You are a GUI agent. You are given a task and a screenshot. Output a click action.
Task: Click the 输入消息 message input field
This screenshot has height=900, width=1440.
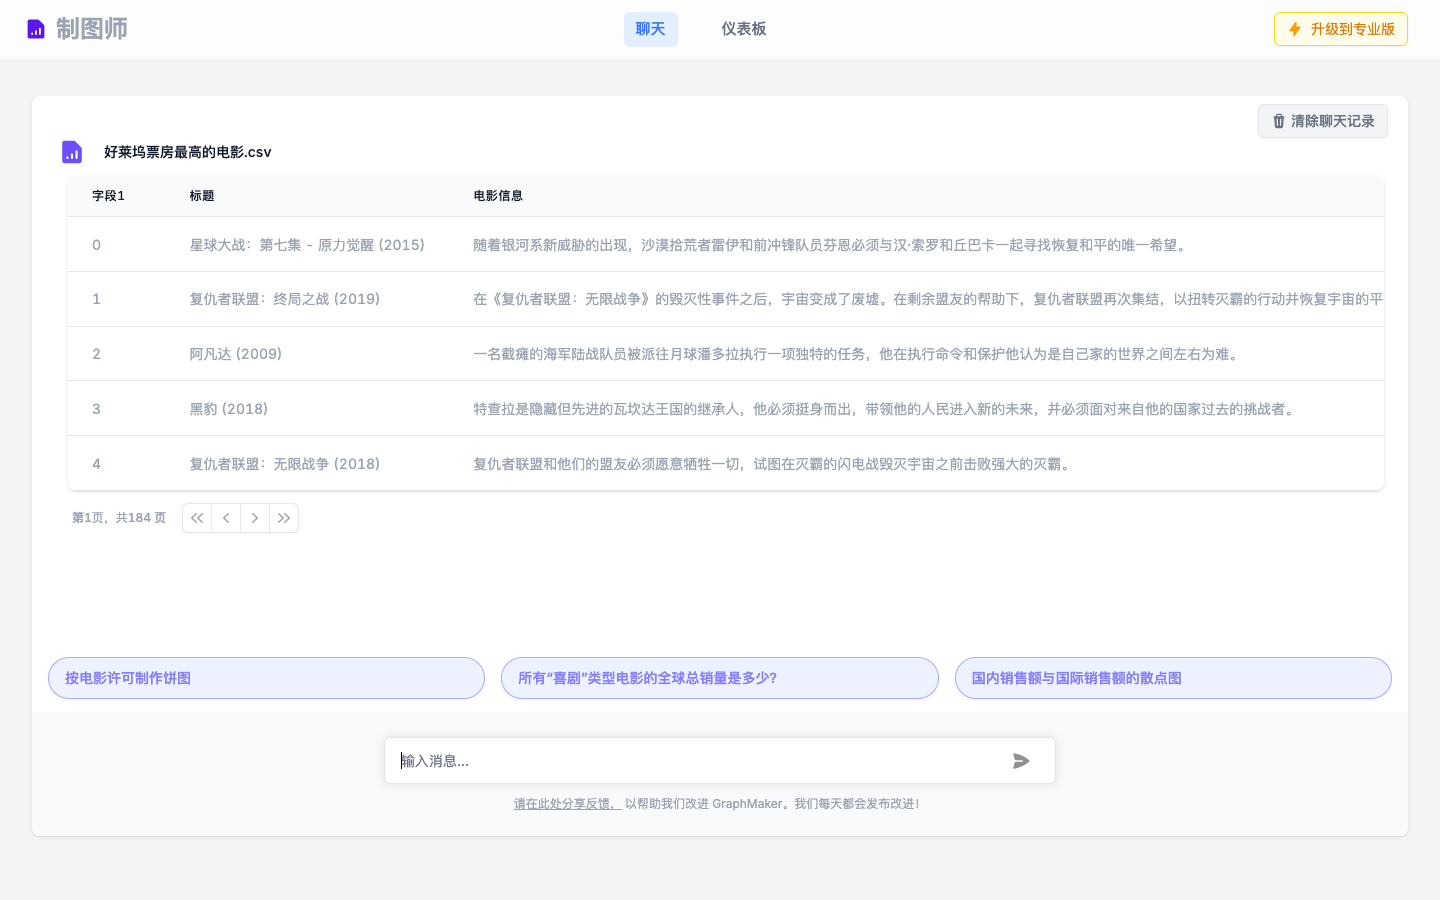[x=700, y=760]
